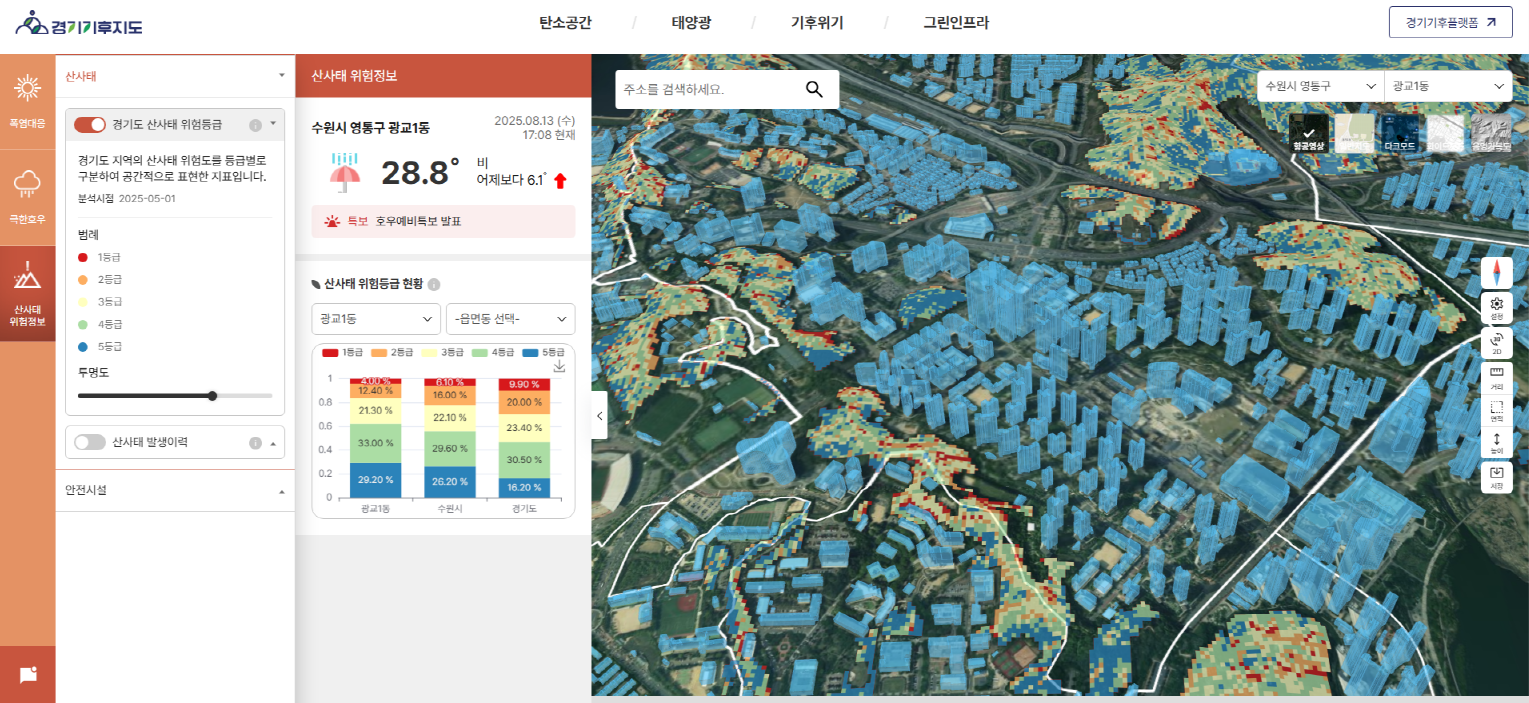Click the 주소를 검색하세요 search field
Screen dimensions: 1529x703
point(708,90)
